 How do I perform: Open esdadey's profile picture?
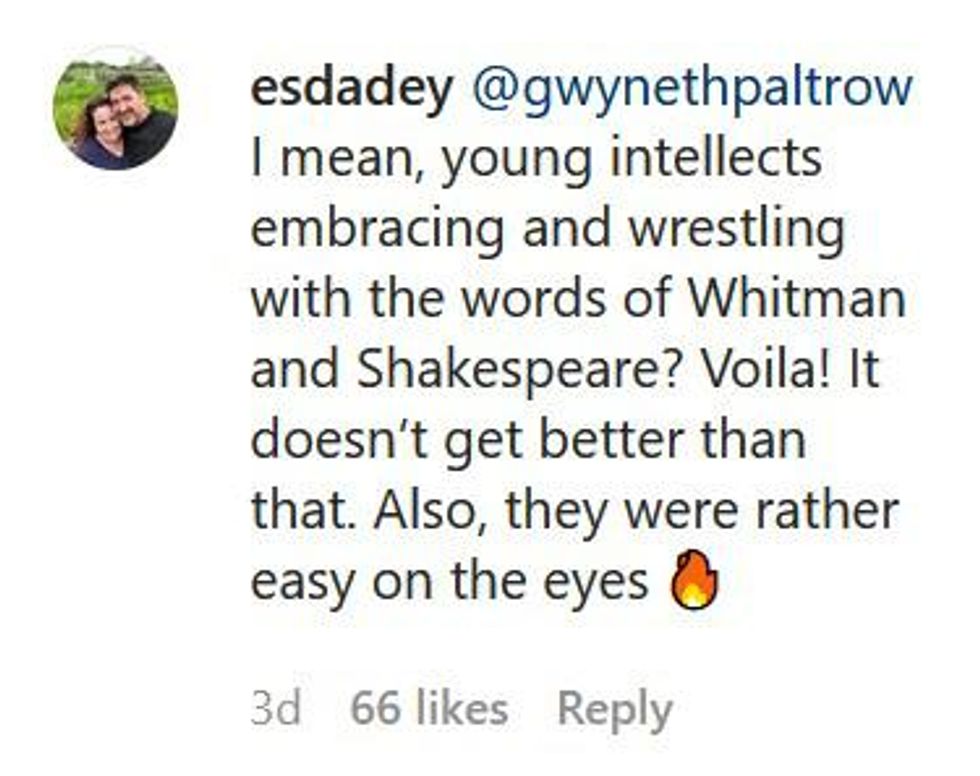click(x=115, y=108)
